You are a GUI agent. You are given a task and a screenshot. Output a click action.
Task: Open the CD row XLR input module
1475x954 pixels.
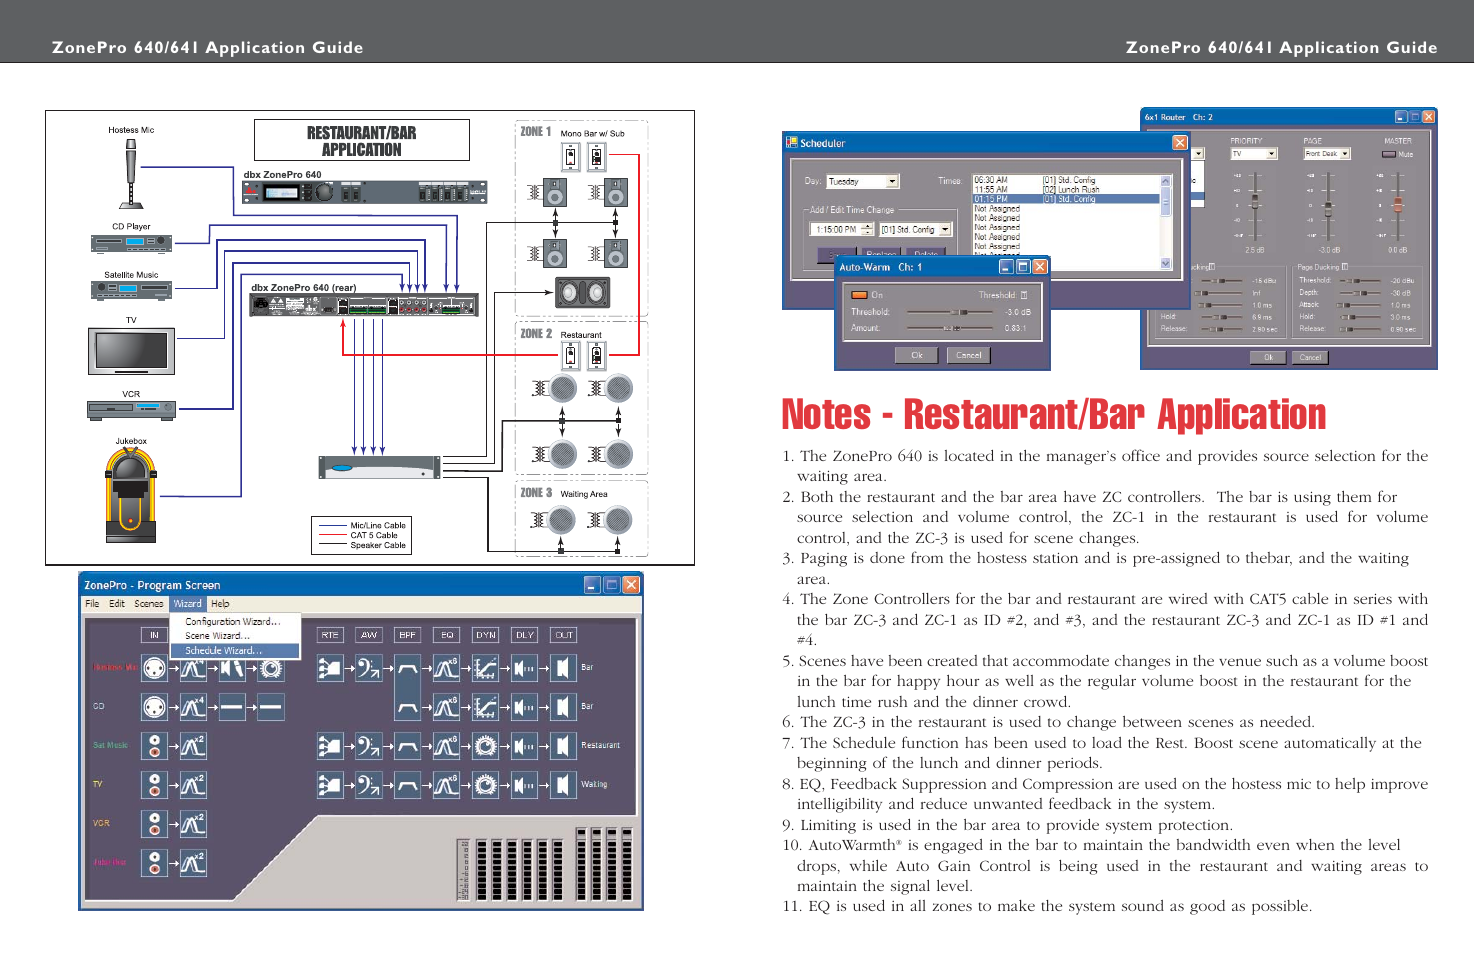tap(154, 707)
